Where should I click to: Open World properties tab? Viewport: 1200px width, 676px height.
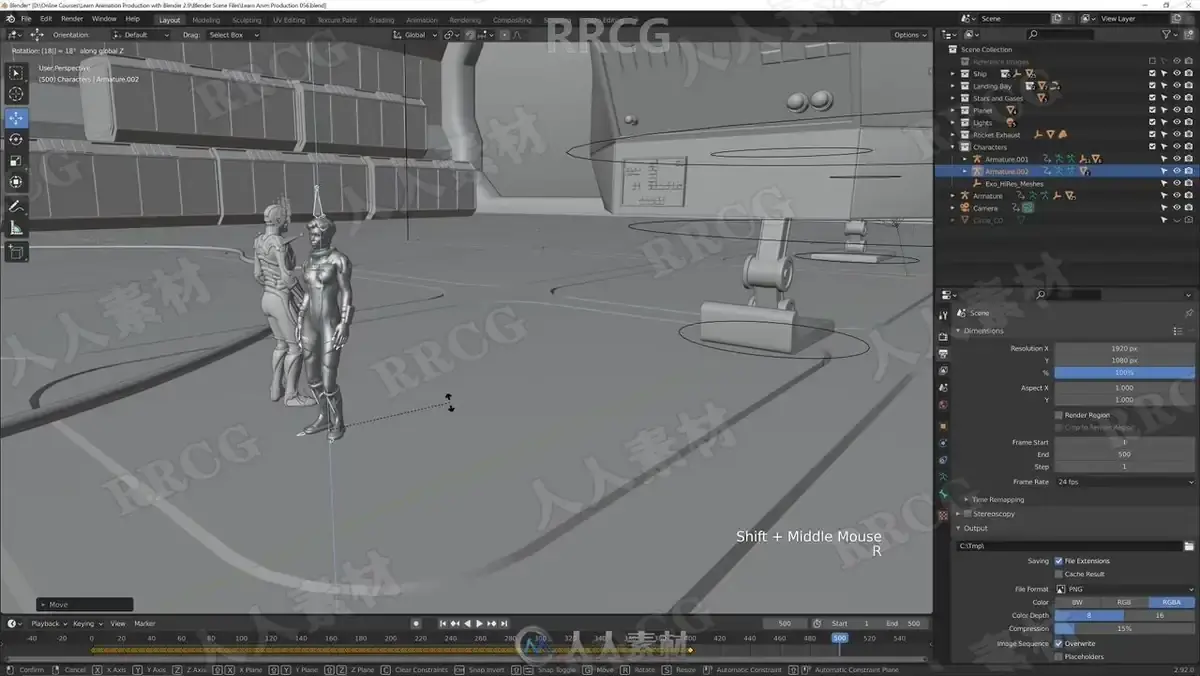(x=943, y=405)
